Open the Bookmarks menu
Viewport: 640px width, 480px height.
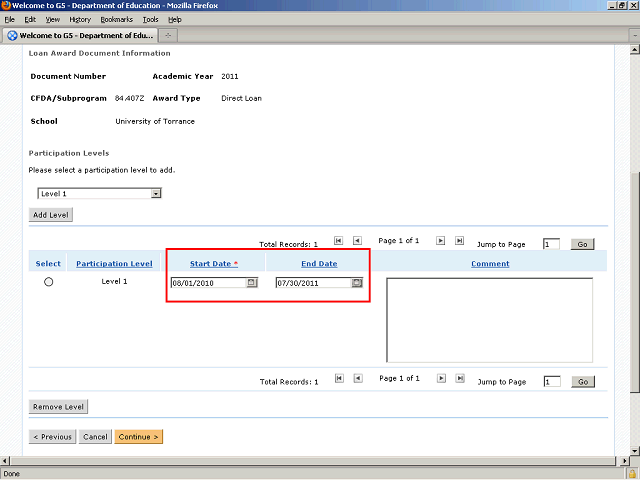tap(117, 20)
